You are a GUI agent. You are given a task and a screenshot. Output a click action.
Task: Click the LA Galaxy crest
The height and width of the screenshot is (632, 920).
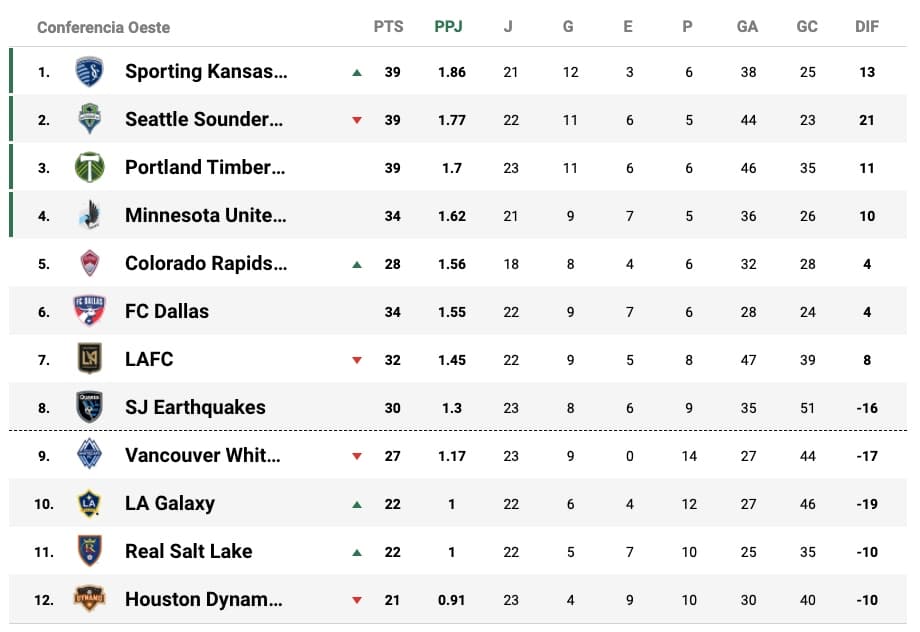click(90, 503)
